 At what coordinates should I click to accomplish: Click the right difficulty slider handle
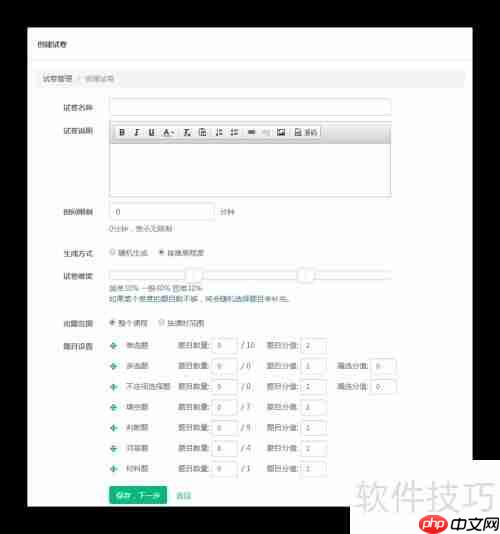point(306,275)
